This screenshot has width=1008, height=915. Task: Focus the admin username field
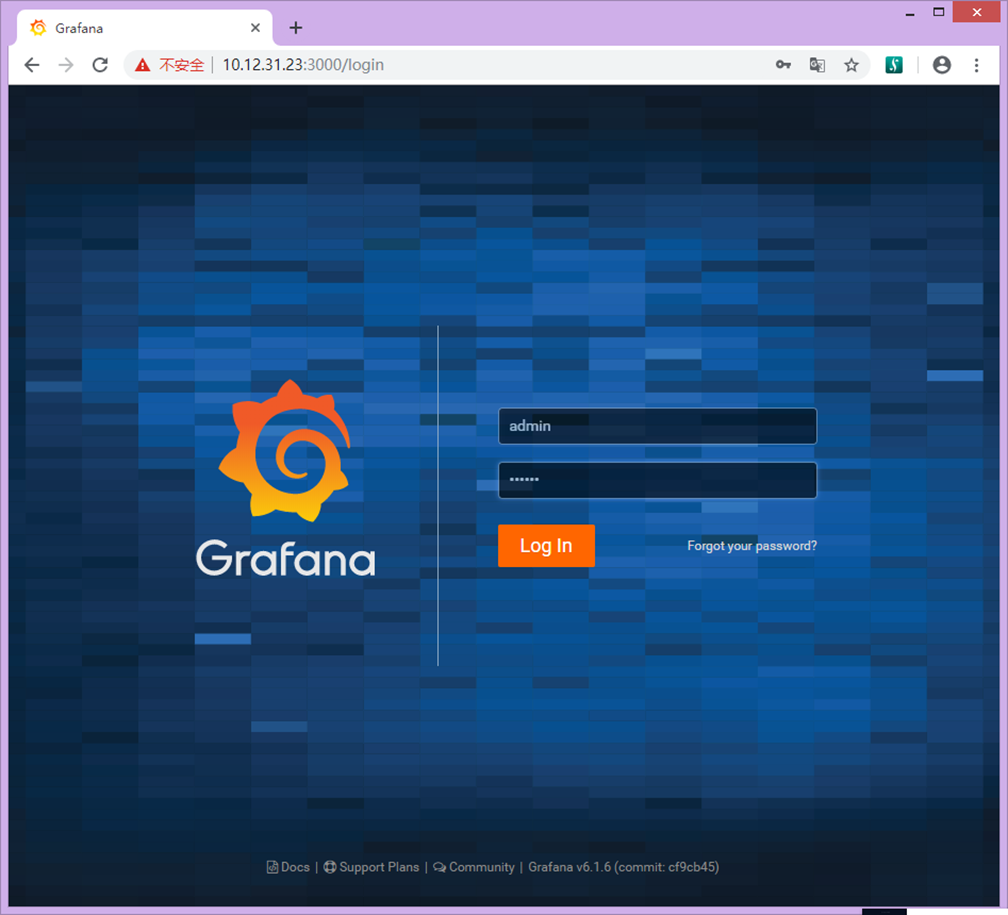click(x=657, y=426)
